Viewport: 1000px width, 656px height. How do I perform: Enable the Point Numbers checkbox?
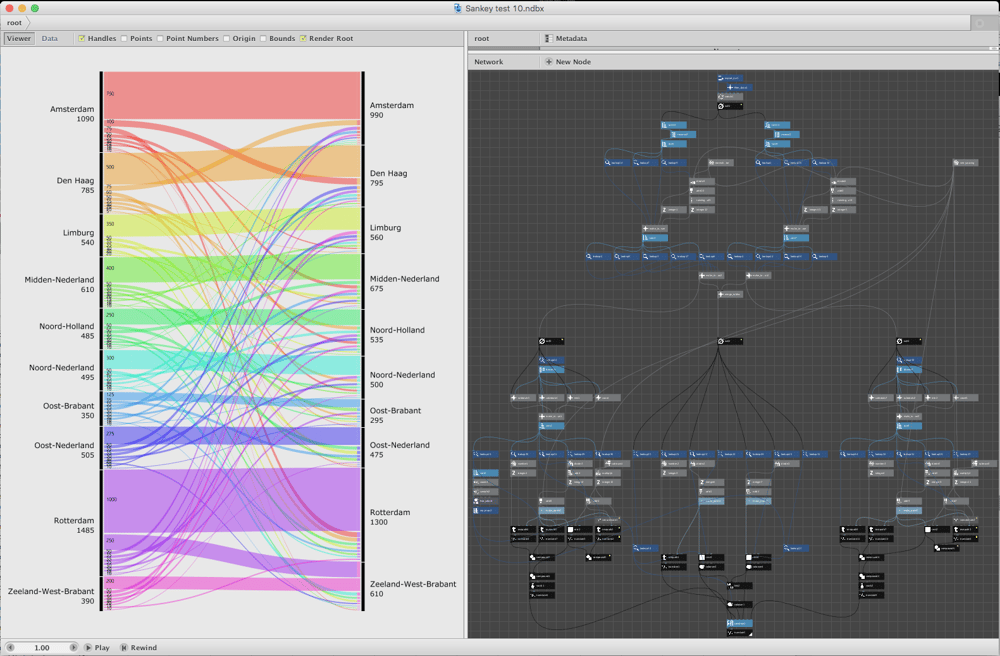pyautogui.click(x=160, y=38)
